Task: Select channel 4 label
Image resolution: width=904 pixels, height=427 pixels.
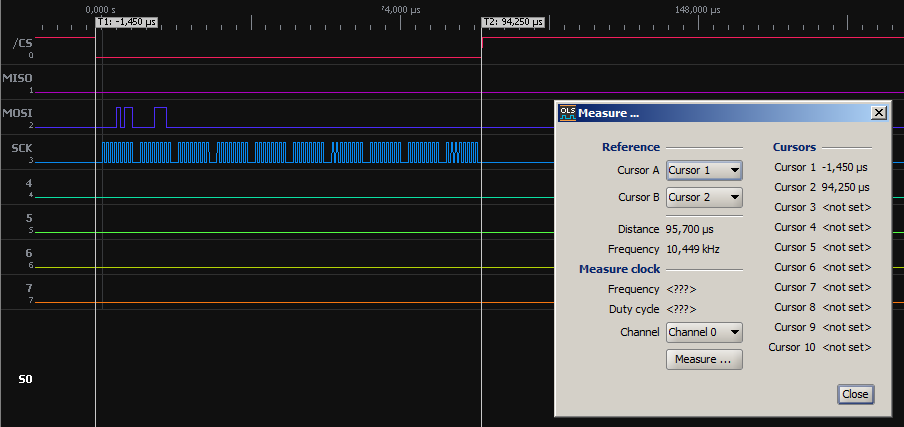Action: coord(29,183)
